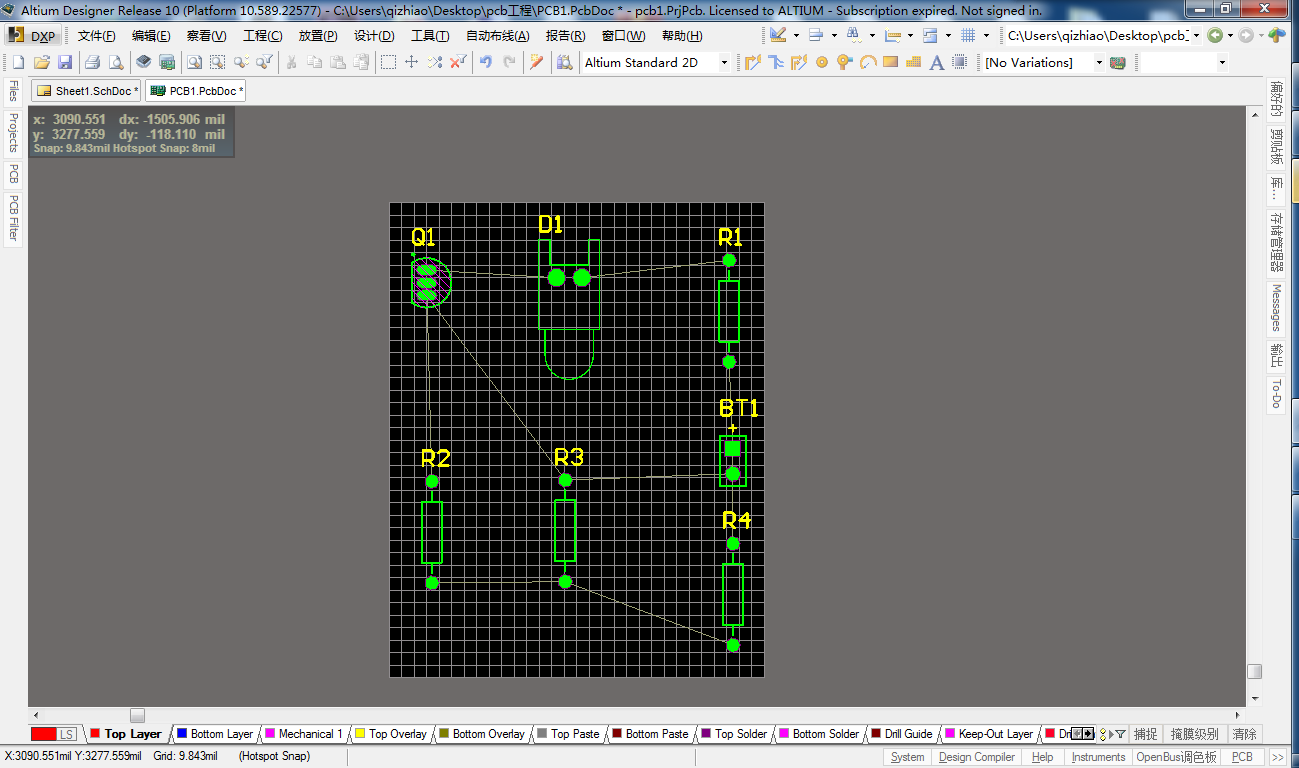Select the Place Fill tool icon

[x=890, y=62]
